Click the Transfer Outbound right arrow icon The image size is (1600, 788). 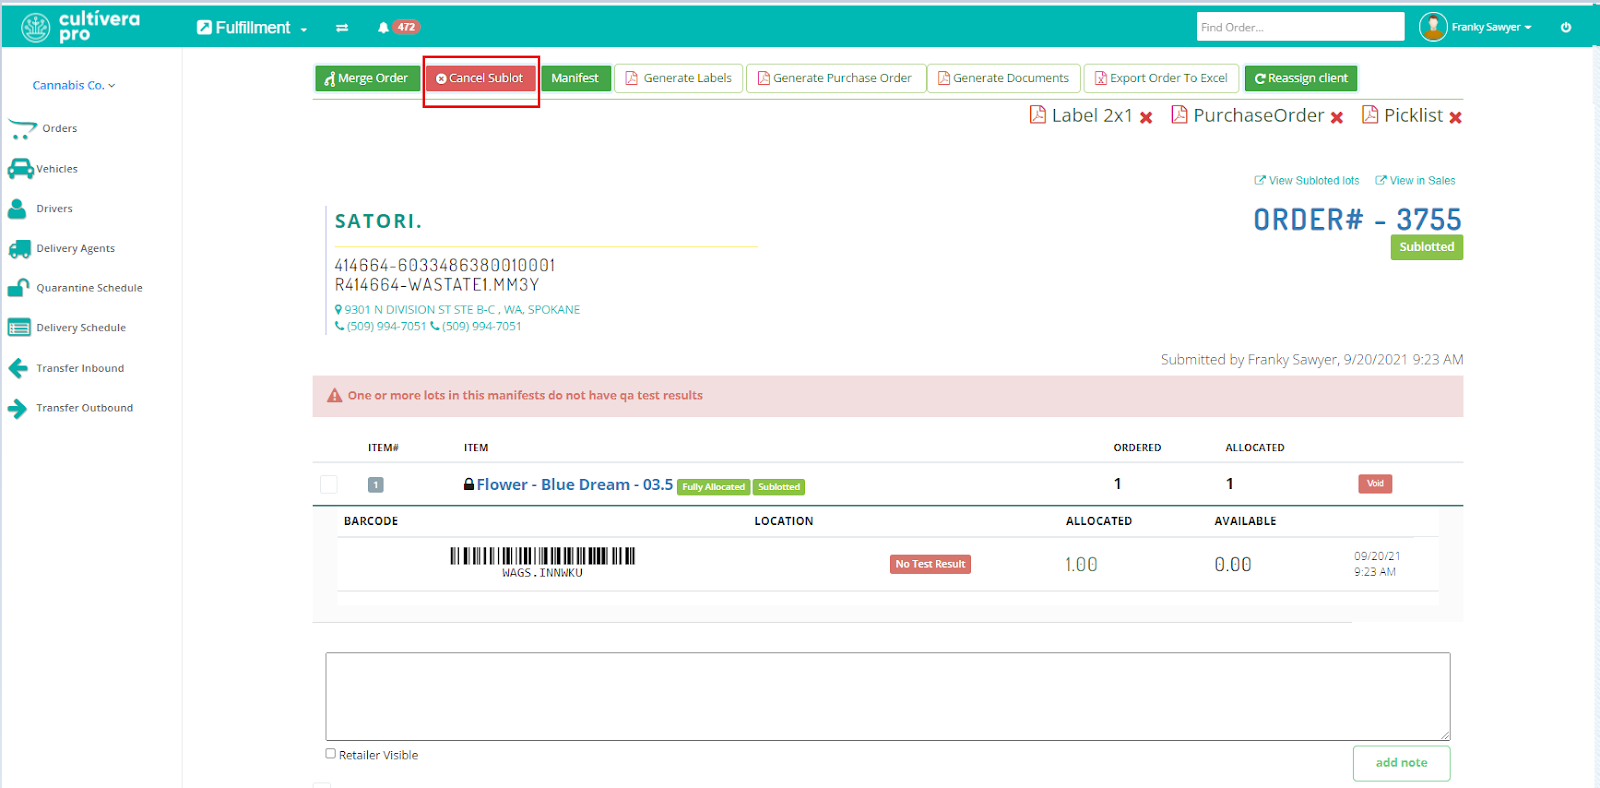18,408
